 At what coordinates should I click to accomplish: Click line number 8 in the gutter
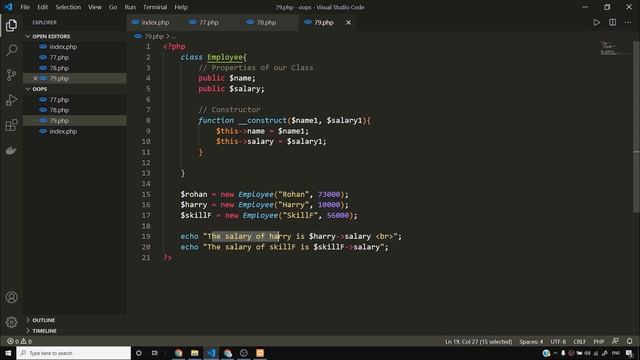tap(148, 120)
